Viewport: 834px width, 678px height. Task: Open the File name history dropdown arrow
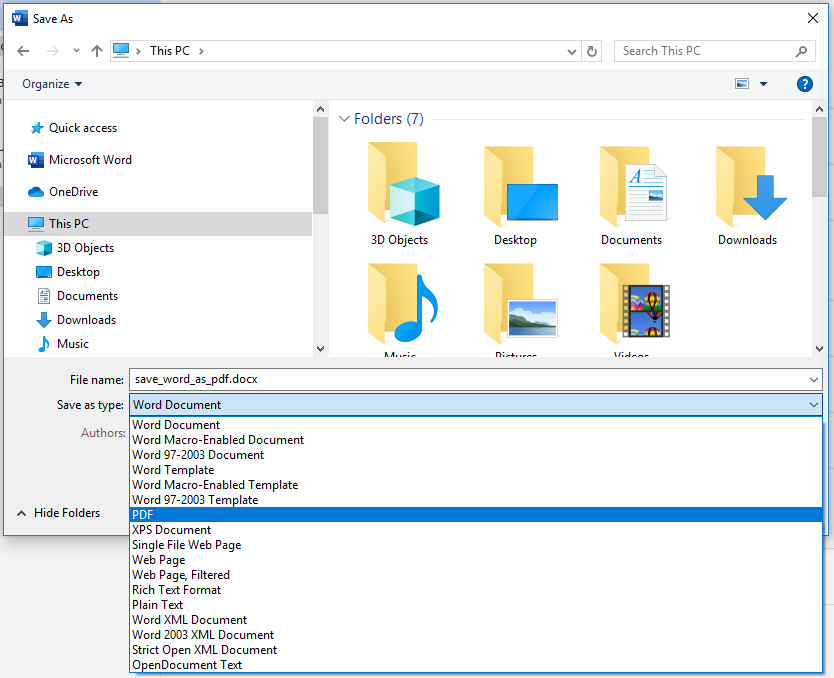click(x=814, y=380)
